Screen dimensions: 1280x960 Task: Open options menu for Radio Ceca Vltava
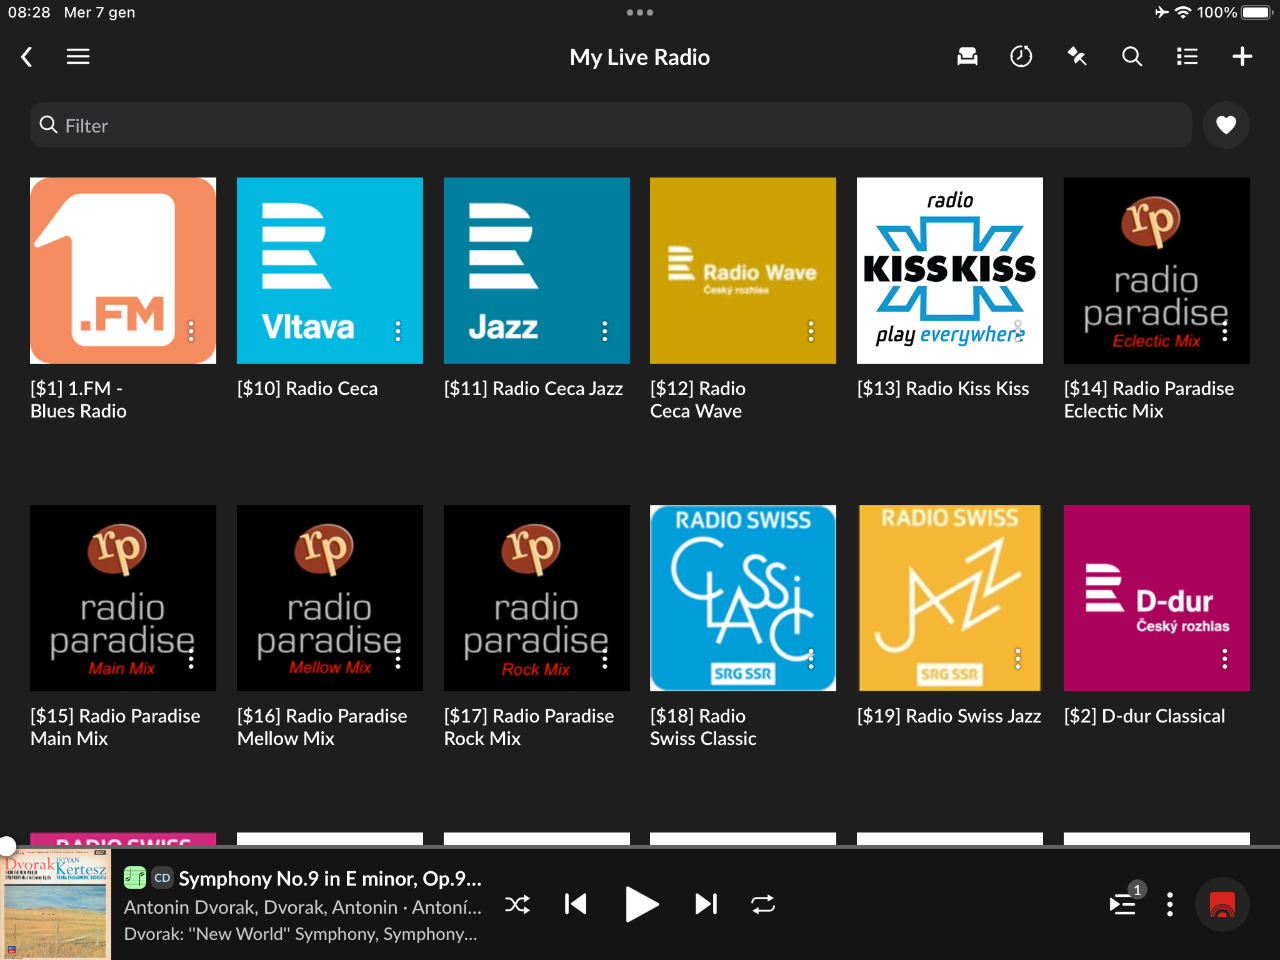[398, 331]
